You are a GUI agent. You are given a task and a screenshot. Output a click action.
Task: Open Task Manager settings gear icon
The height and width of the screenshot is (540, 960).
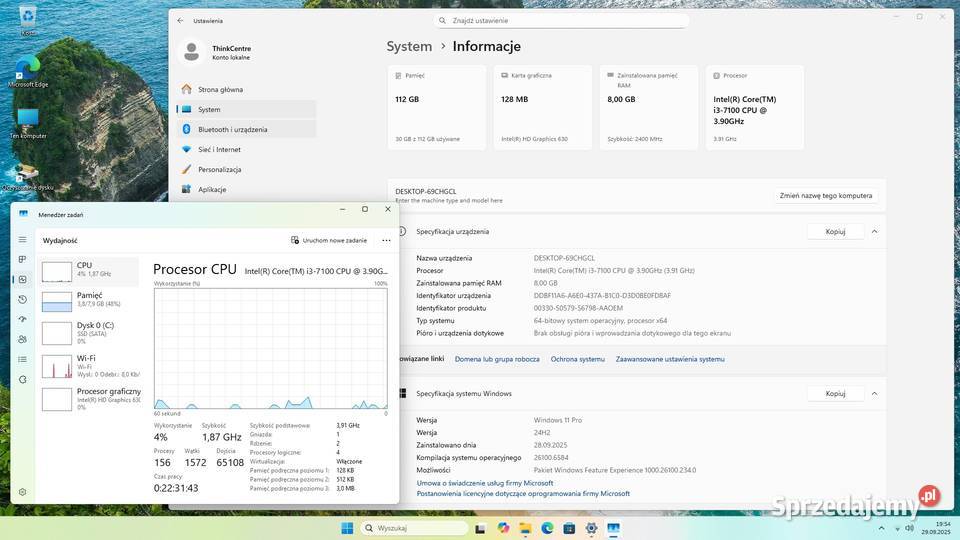coord(22,492)
